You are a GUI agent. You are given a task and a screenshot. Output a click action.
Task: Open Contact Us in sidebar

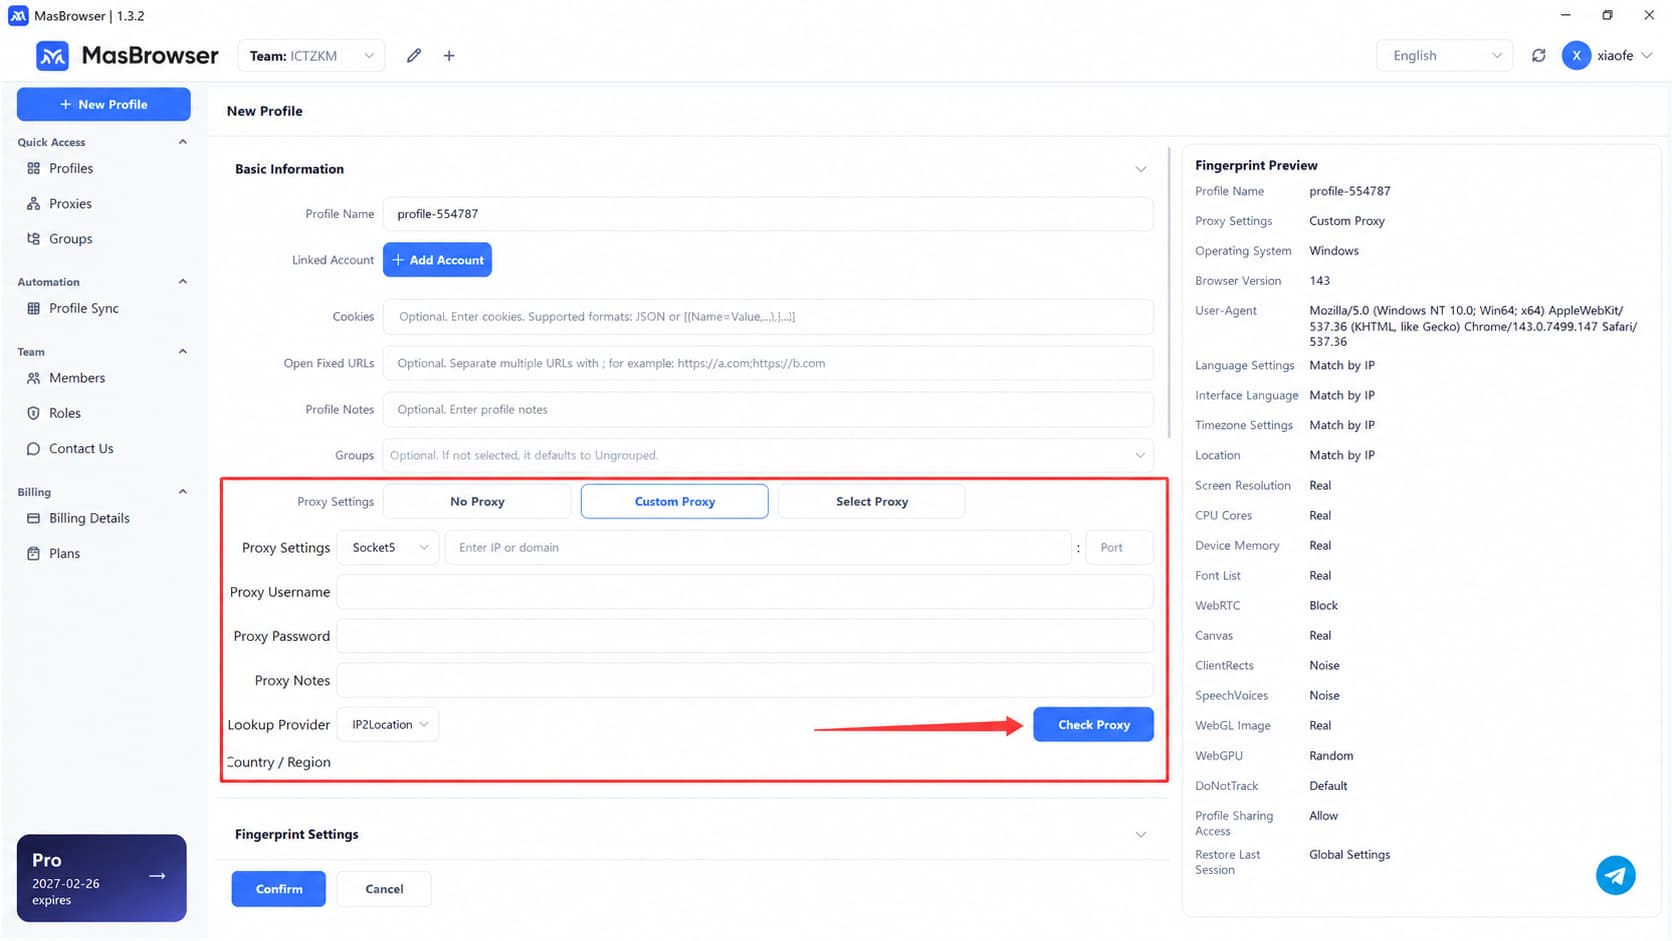pyautogui.click(x=81, y=449)
